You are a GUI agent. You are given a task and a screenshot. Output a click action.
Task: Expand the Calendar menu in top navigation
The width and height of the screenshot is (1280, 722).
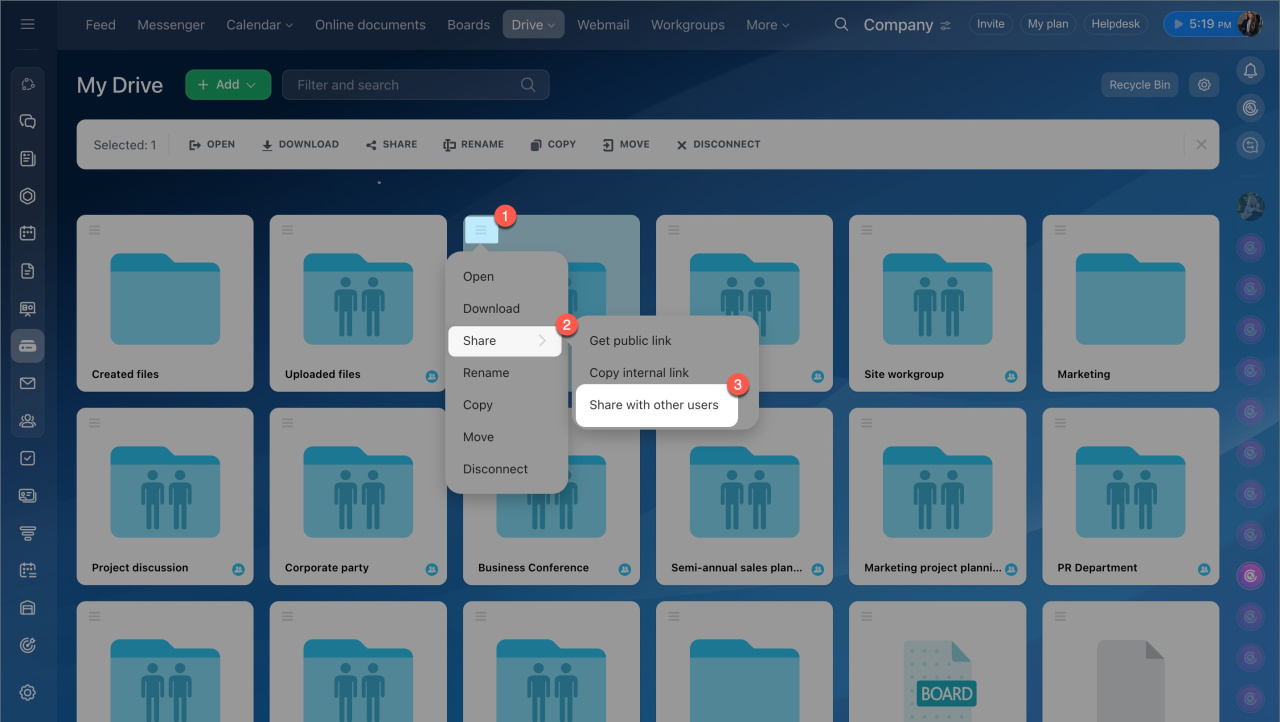pyautogui.click(x=259, y=25)
